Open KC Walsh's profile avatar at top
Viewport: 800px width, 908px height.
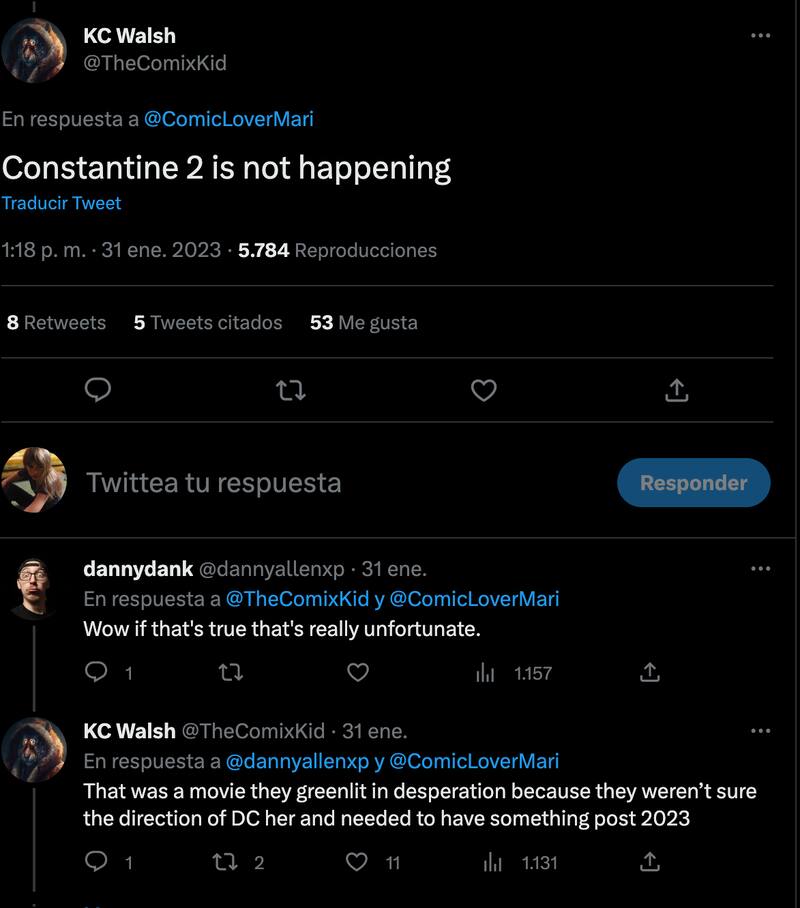[x=34, y=50]
